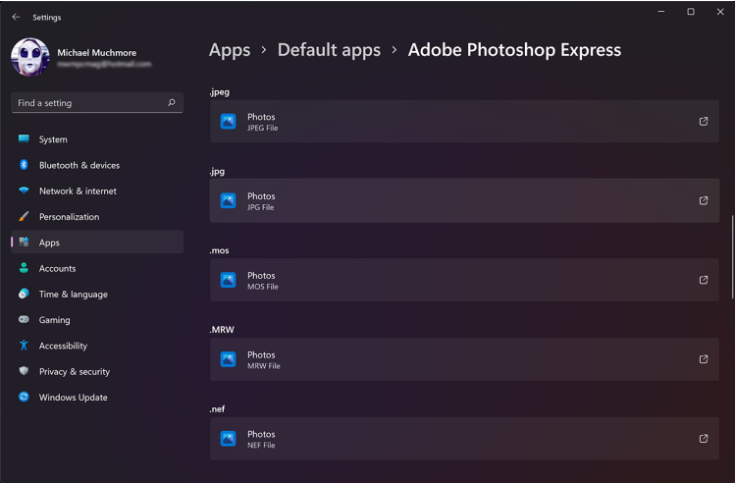Click Photos app icon in MOS File row
The height and width of the screenshot is (483, 735).
(x=228, y=279)
